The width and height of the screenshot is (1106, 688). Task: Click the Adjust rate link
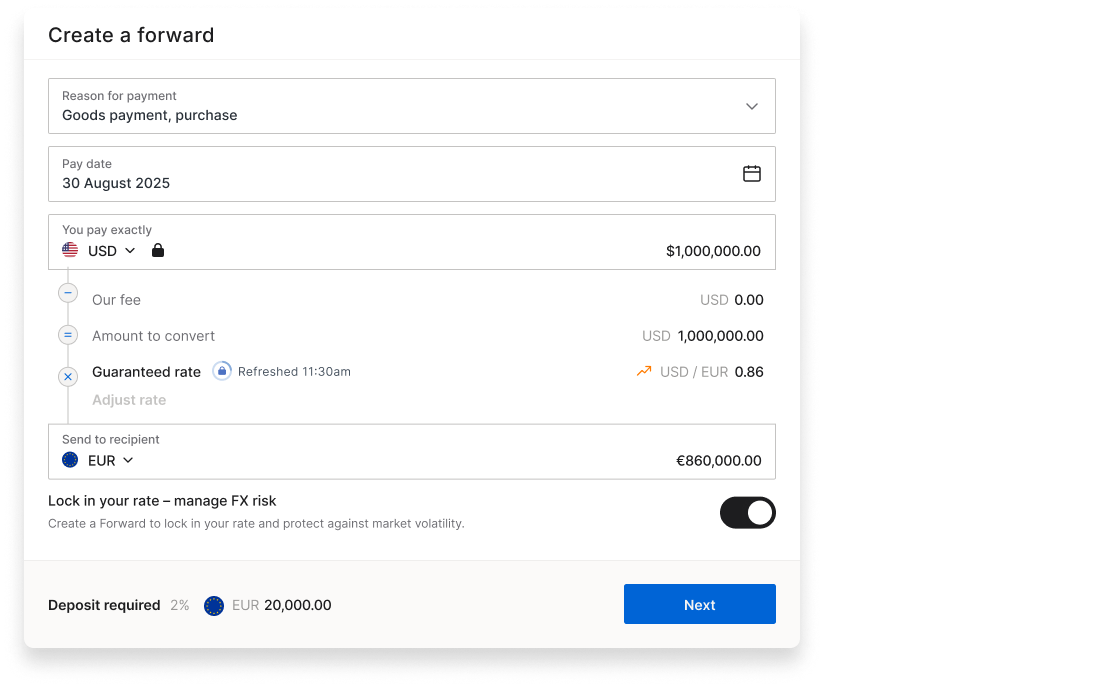click(129, 400)
